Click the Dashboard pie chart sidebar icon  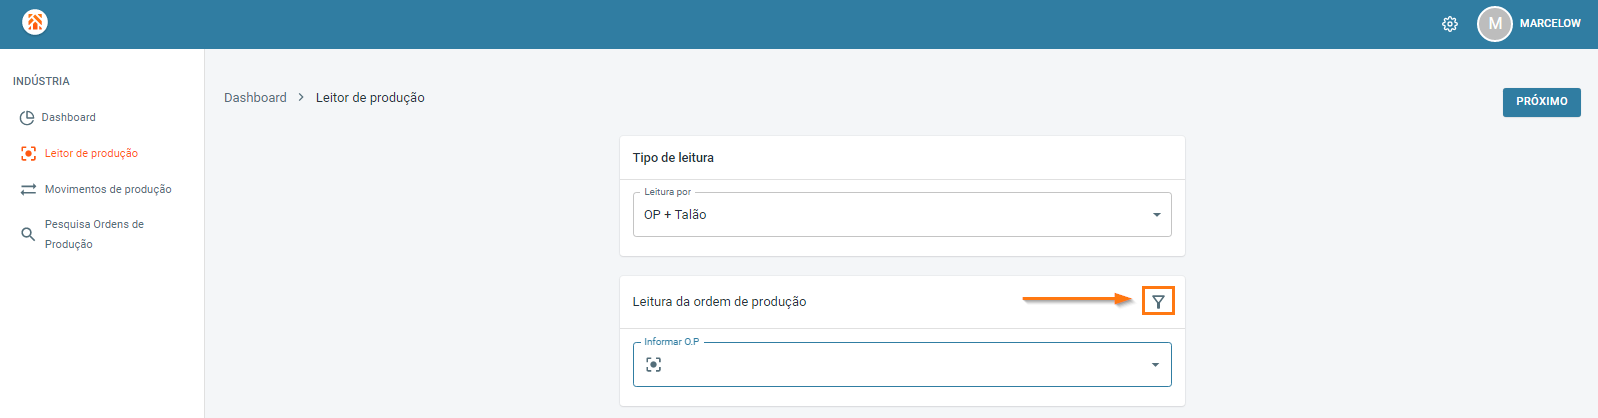click(27, 118)
